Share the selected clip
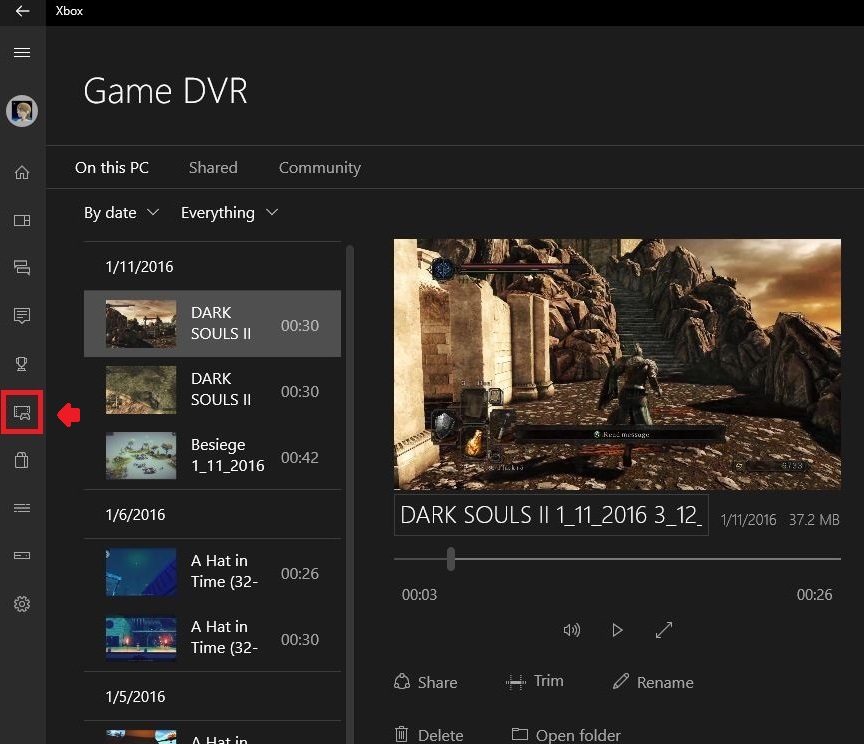This screenshot has width=864, height=744. click(x=426, y=682)
